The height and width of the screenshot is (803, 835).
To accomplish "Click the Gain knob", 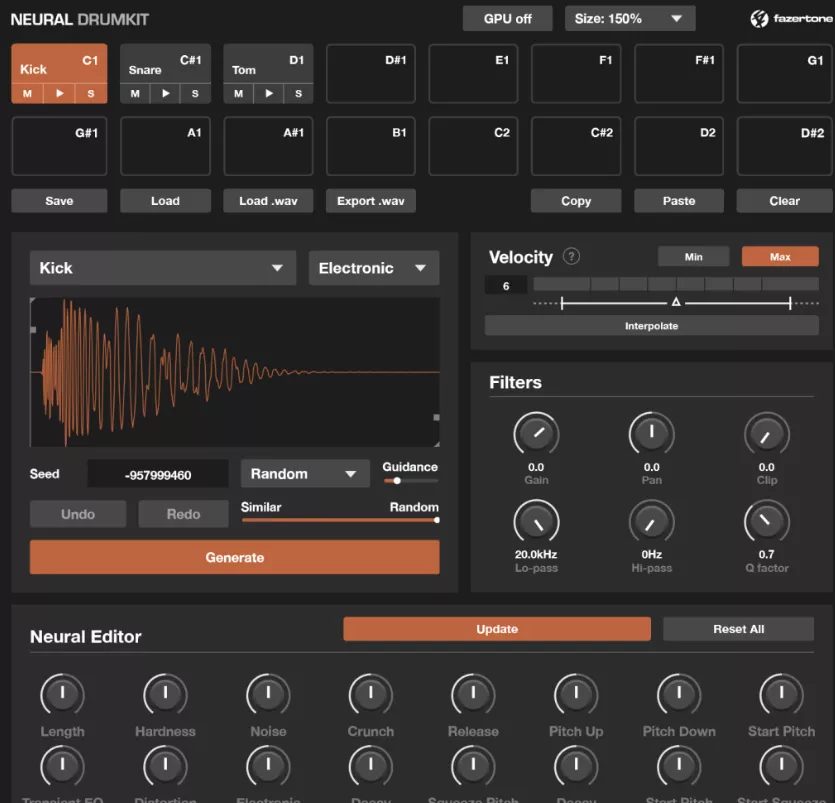I will (x=536, y=434).
